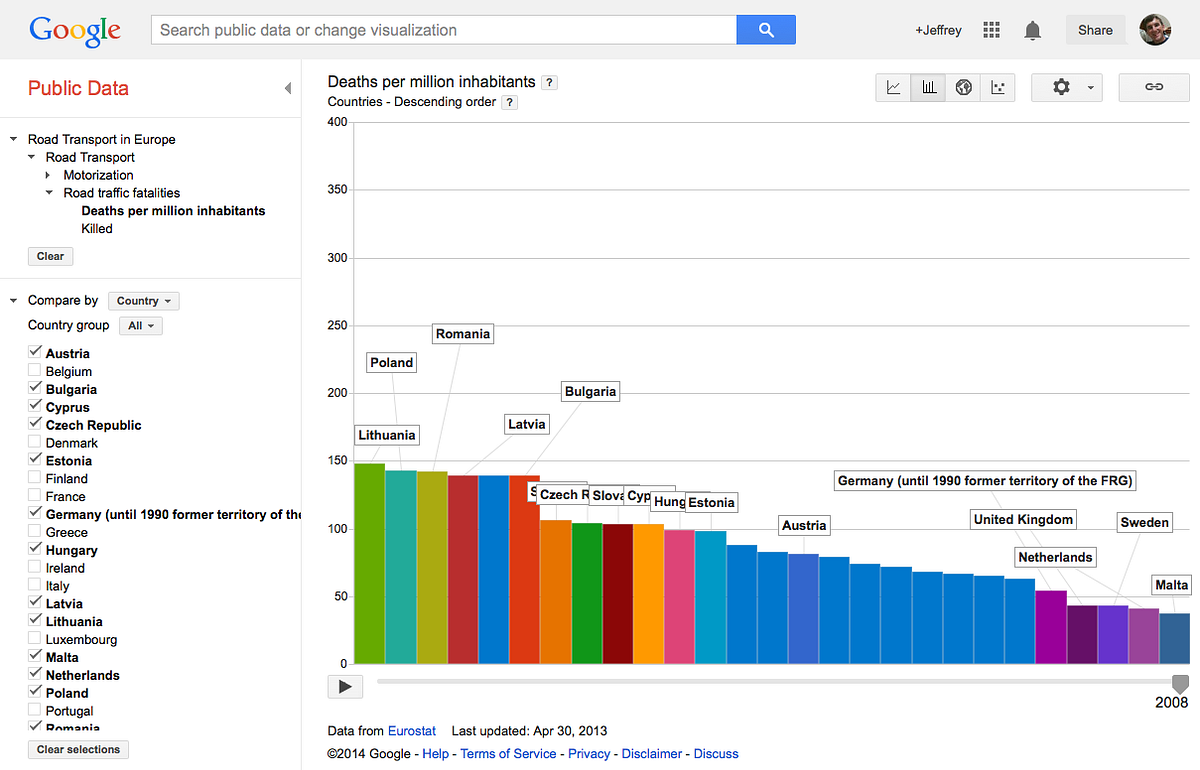Open the Eurostat data source link

pyautogui.click(x=412, y=730)
